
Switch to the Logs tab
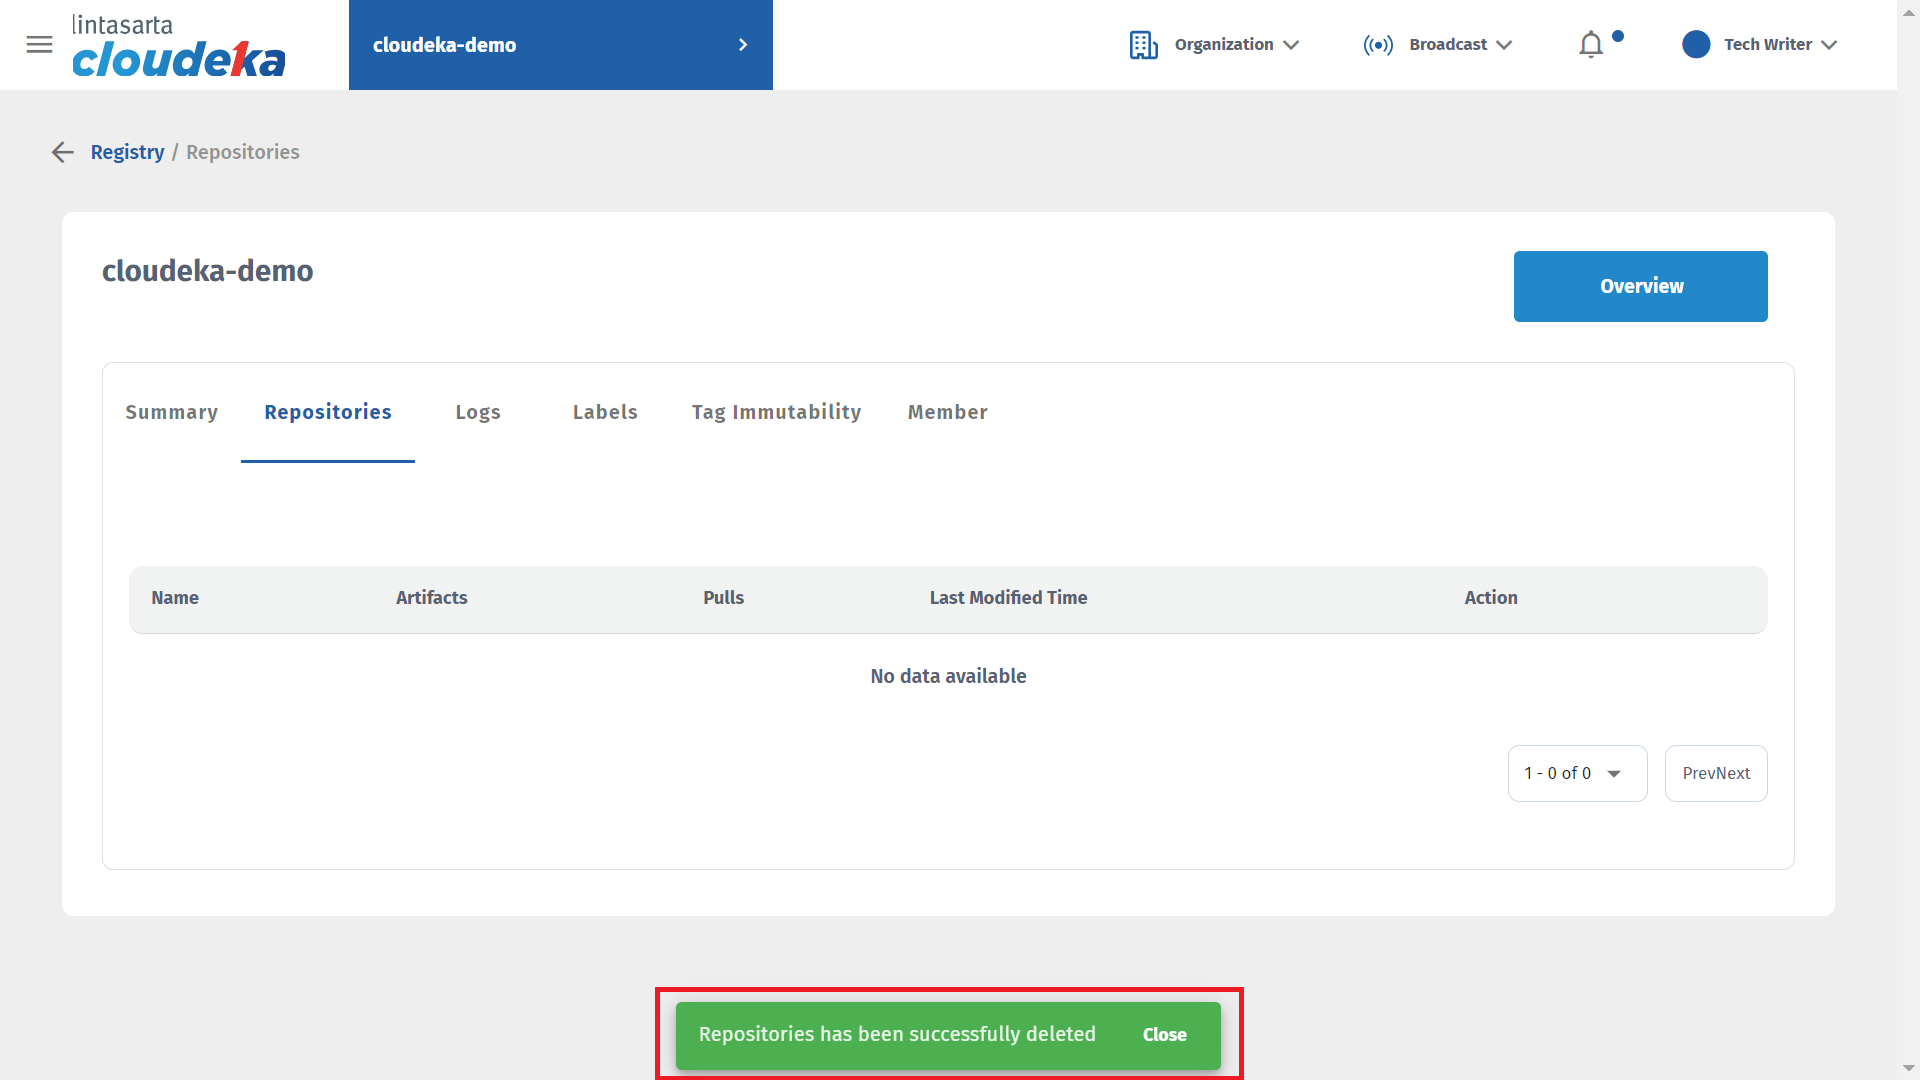[x=478, y=412]
